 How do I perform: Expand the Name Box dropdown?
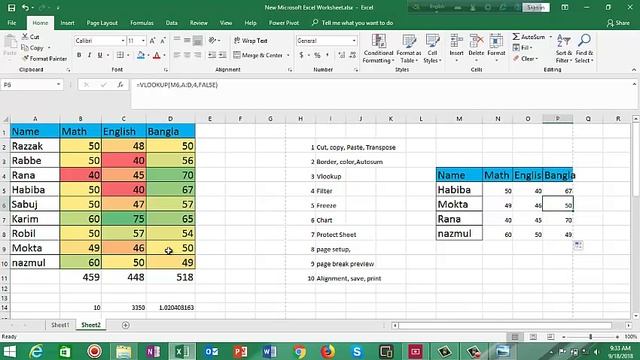(58, 84)
